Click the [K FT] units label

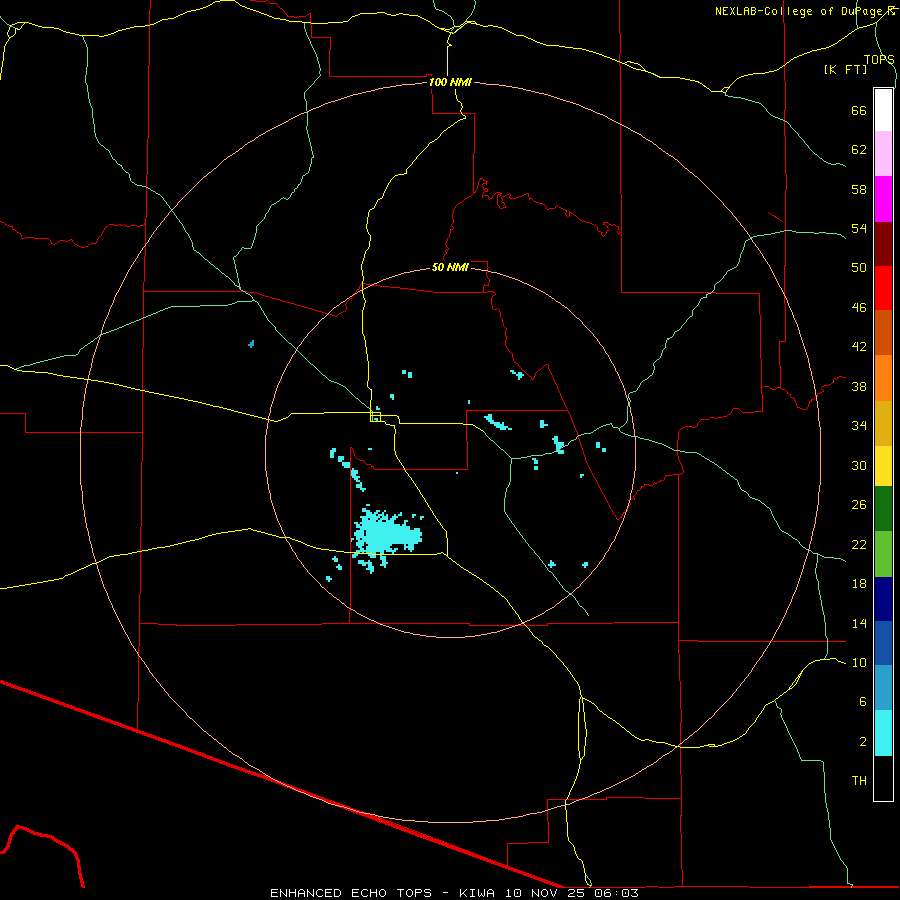pyautogui.click(x=845, y=69)
